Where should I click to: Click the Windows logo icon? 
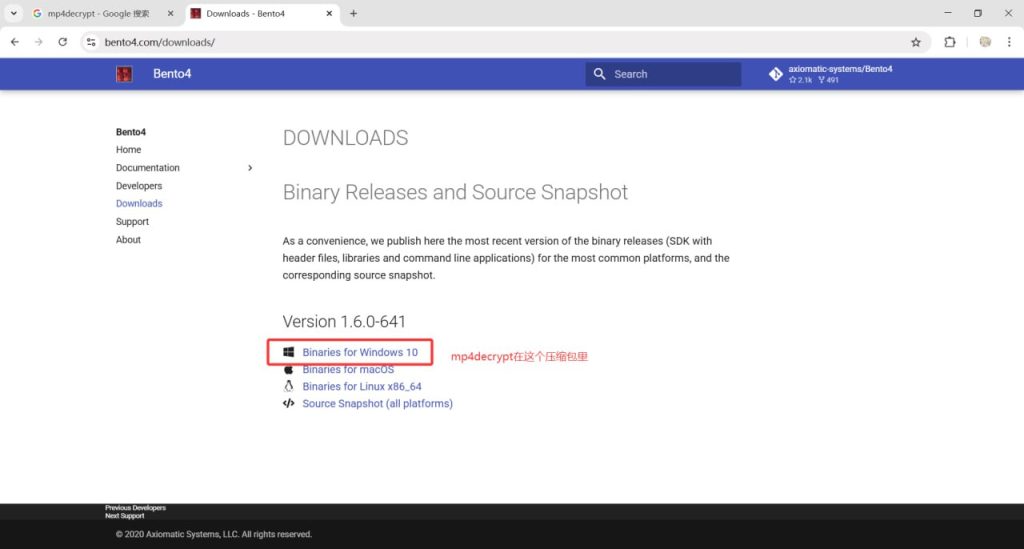tap(289, 352)
